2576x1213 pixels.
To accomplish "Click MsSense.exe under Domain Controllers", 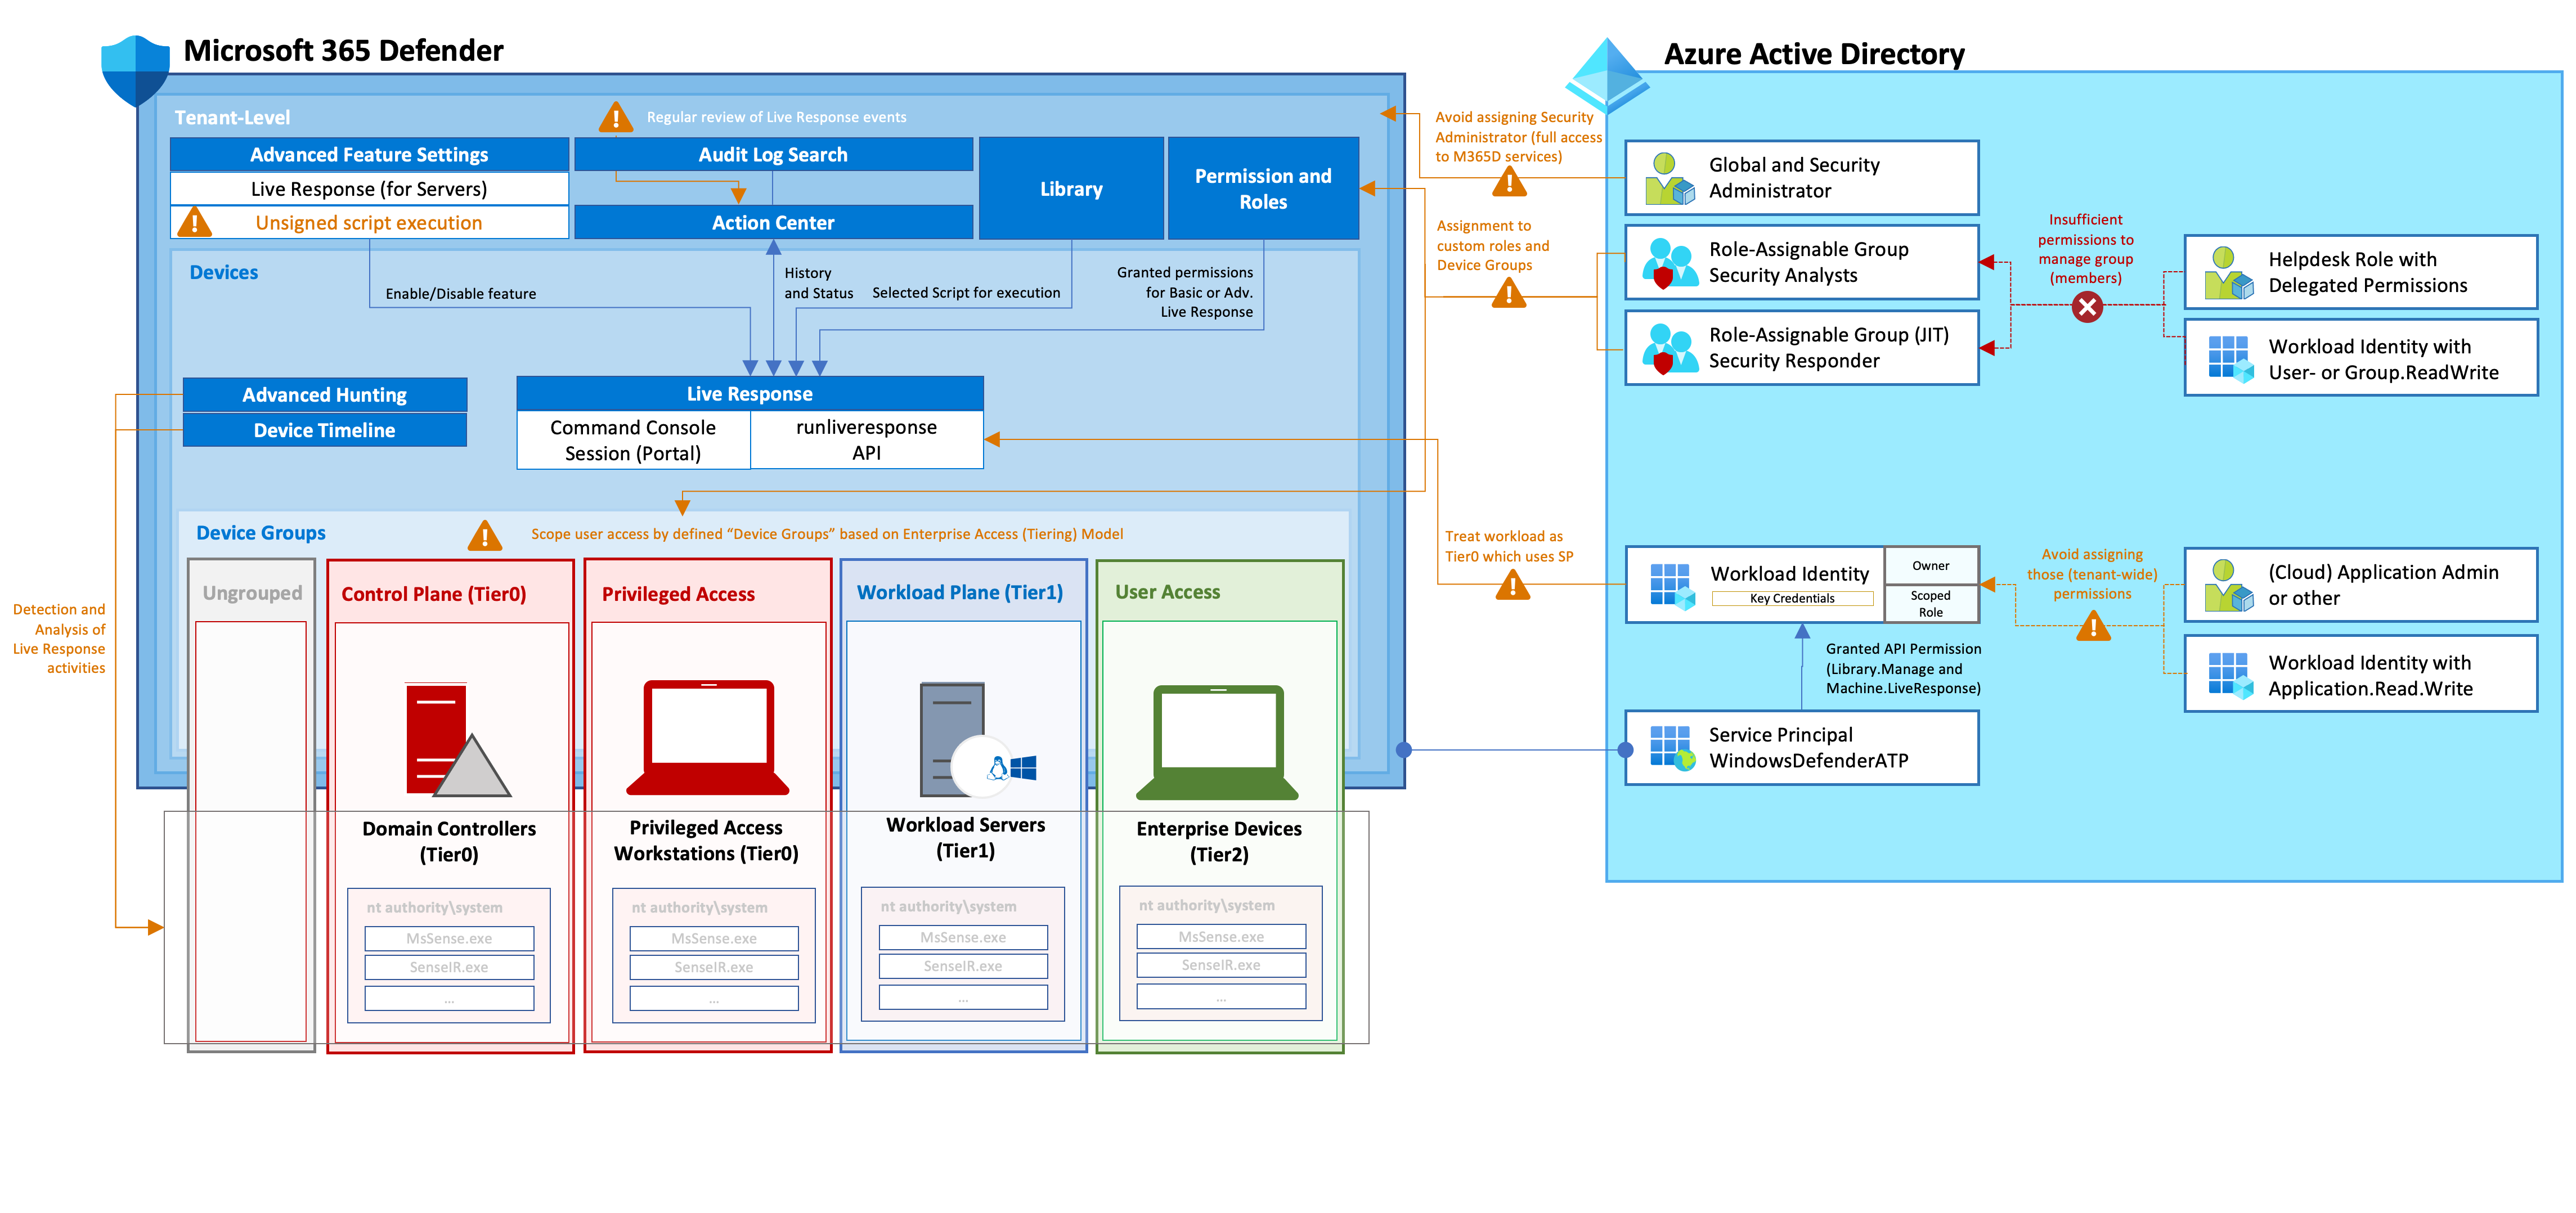I will (x=449, y=938).
